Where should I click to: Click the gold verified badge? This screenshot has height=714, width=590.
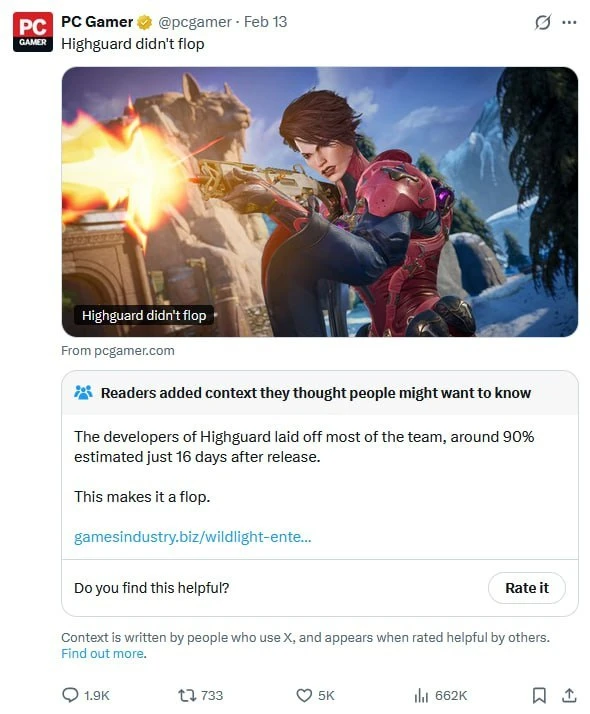pyautogui.click(x=145, y=22)
